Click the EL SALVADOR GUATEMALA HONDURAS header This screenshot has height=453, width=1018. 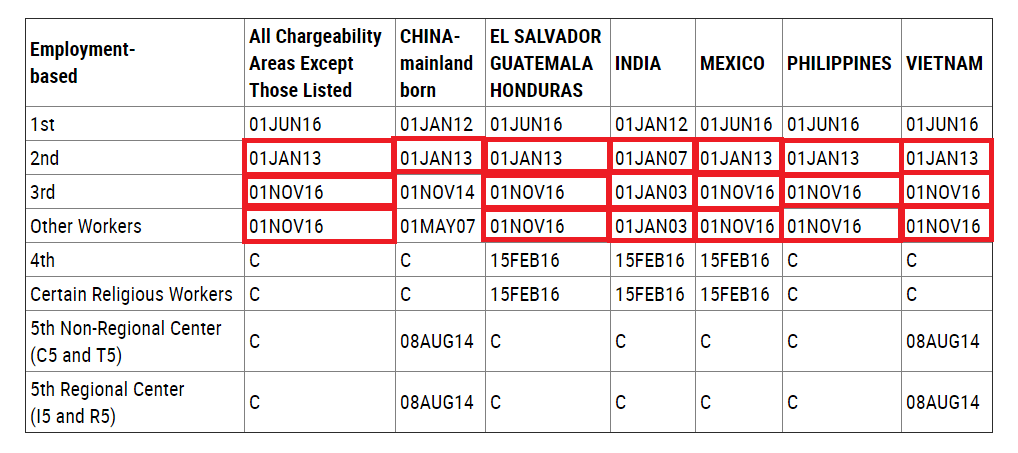546,63
